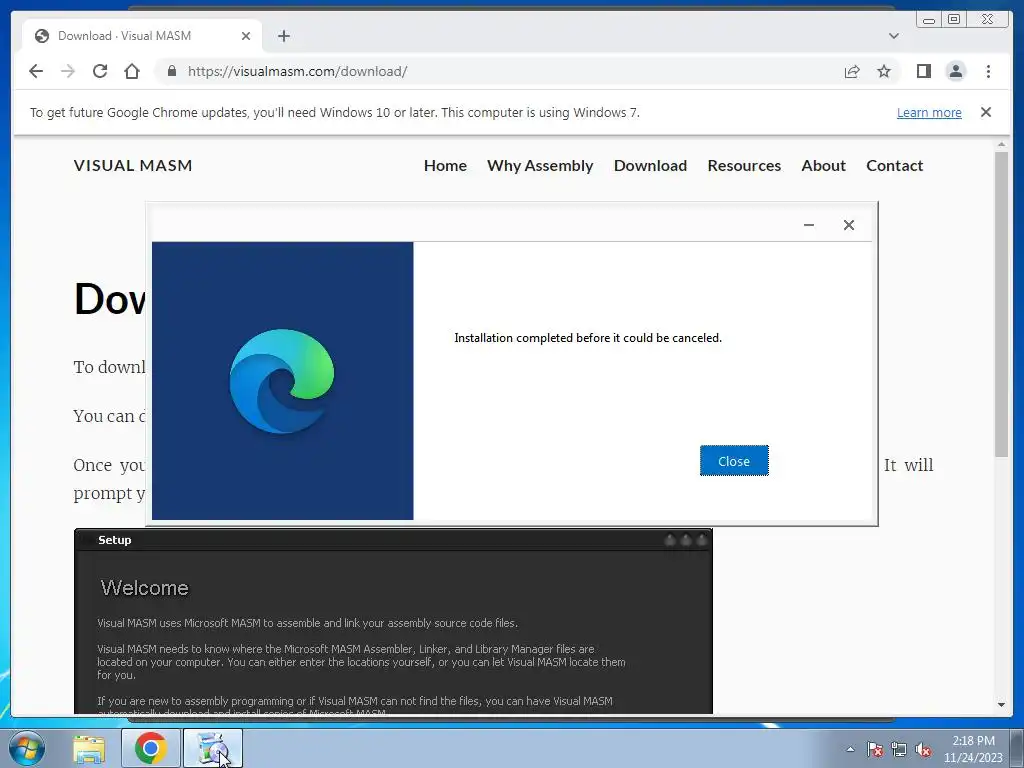Click the muted volume tray icon
The height and width of the screenshot is (768, 1024).
923,749
